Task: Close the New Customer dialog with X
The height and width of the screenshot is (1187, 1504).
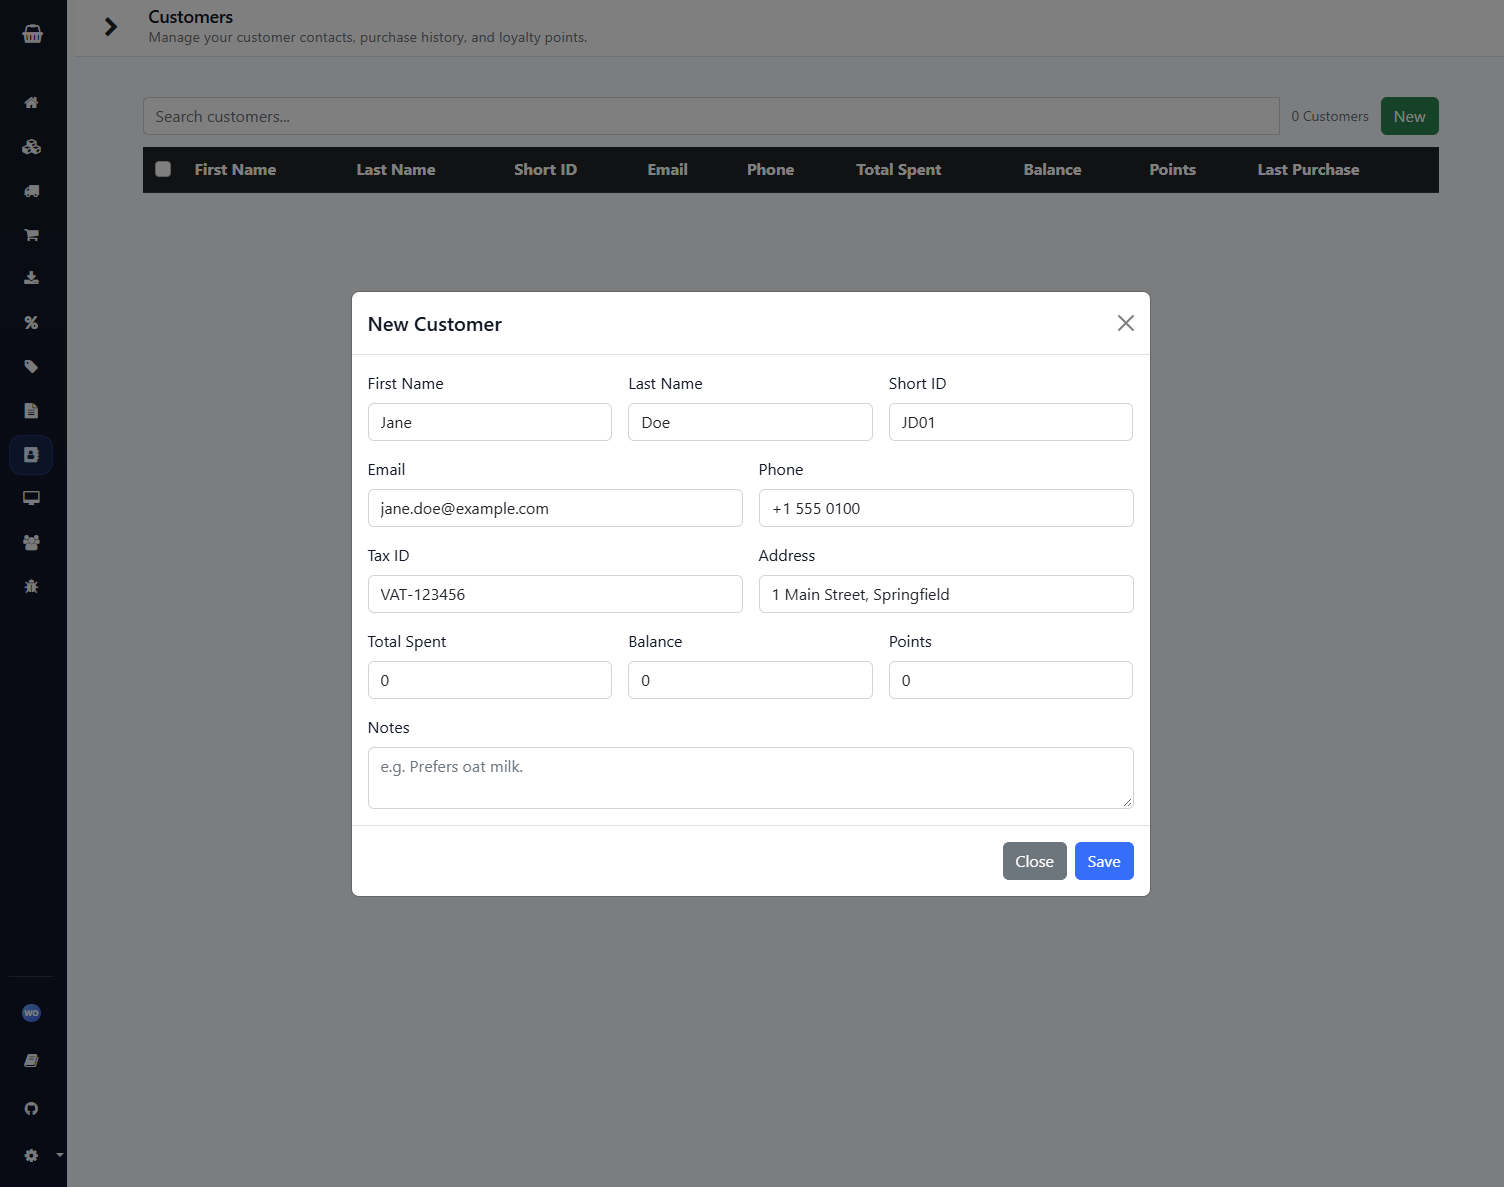Action: 1126,323
